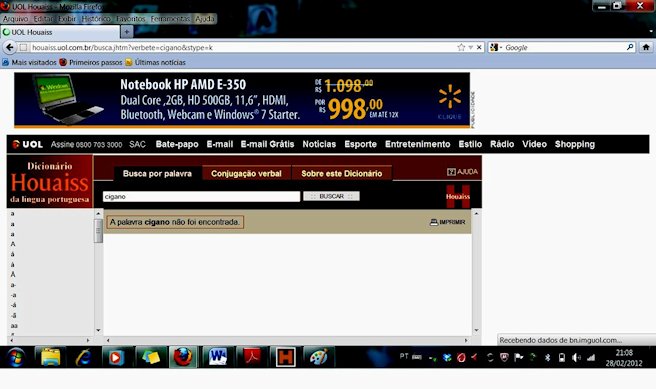Click the UOL logo in black bar
The width and height of the screenshot is (656, 389).
pos(28,144)
